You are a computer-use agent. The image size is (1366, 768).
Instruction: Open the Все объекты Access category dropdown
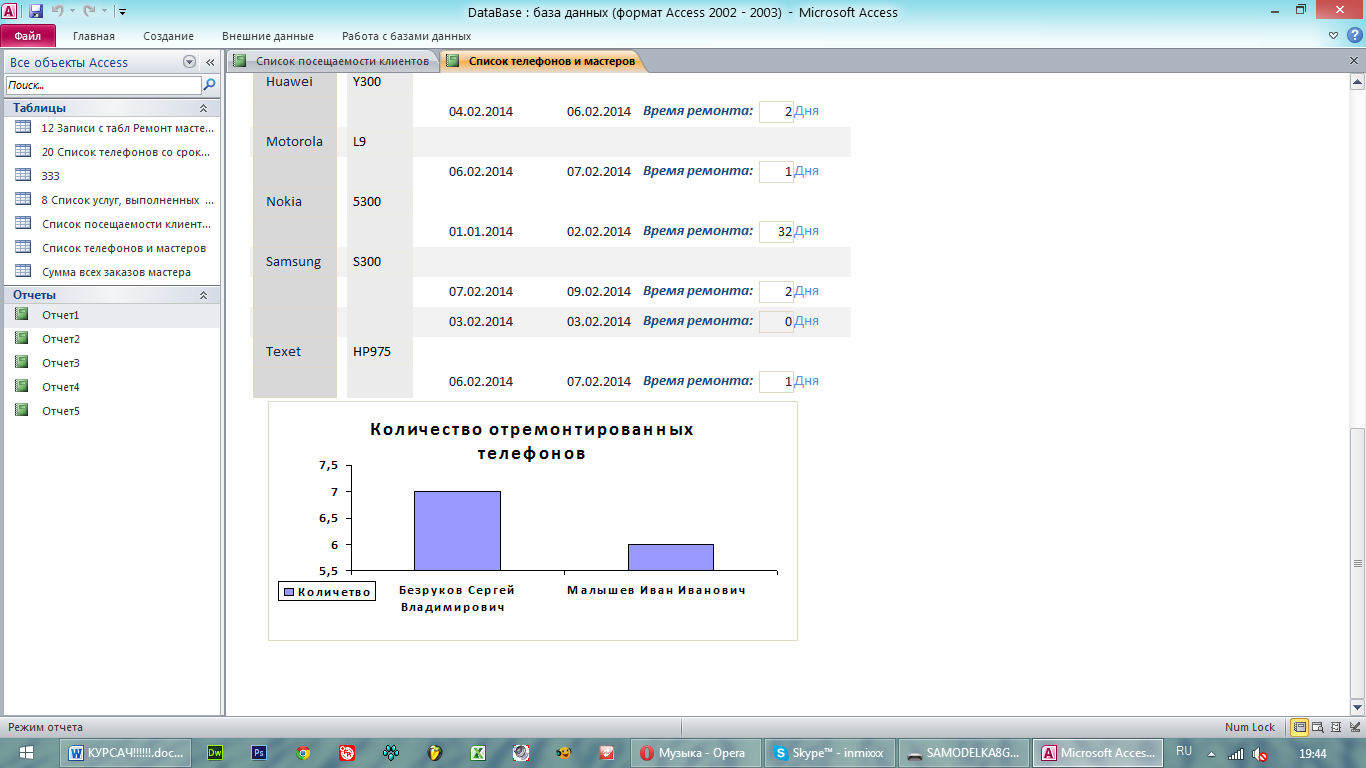190,62
